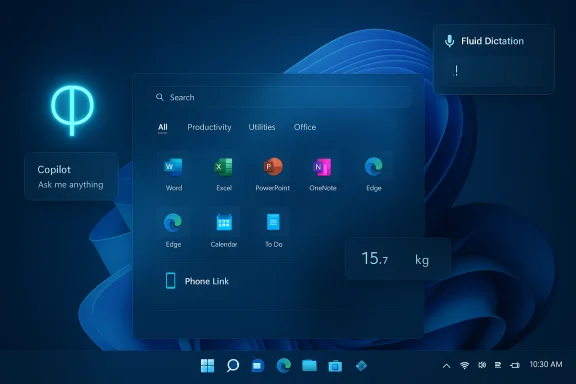The image size is (576, 384).
Task: Open the 10:30 AM clock
Action: coord(546,364)
